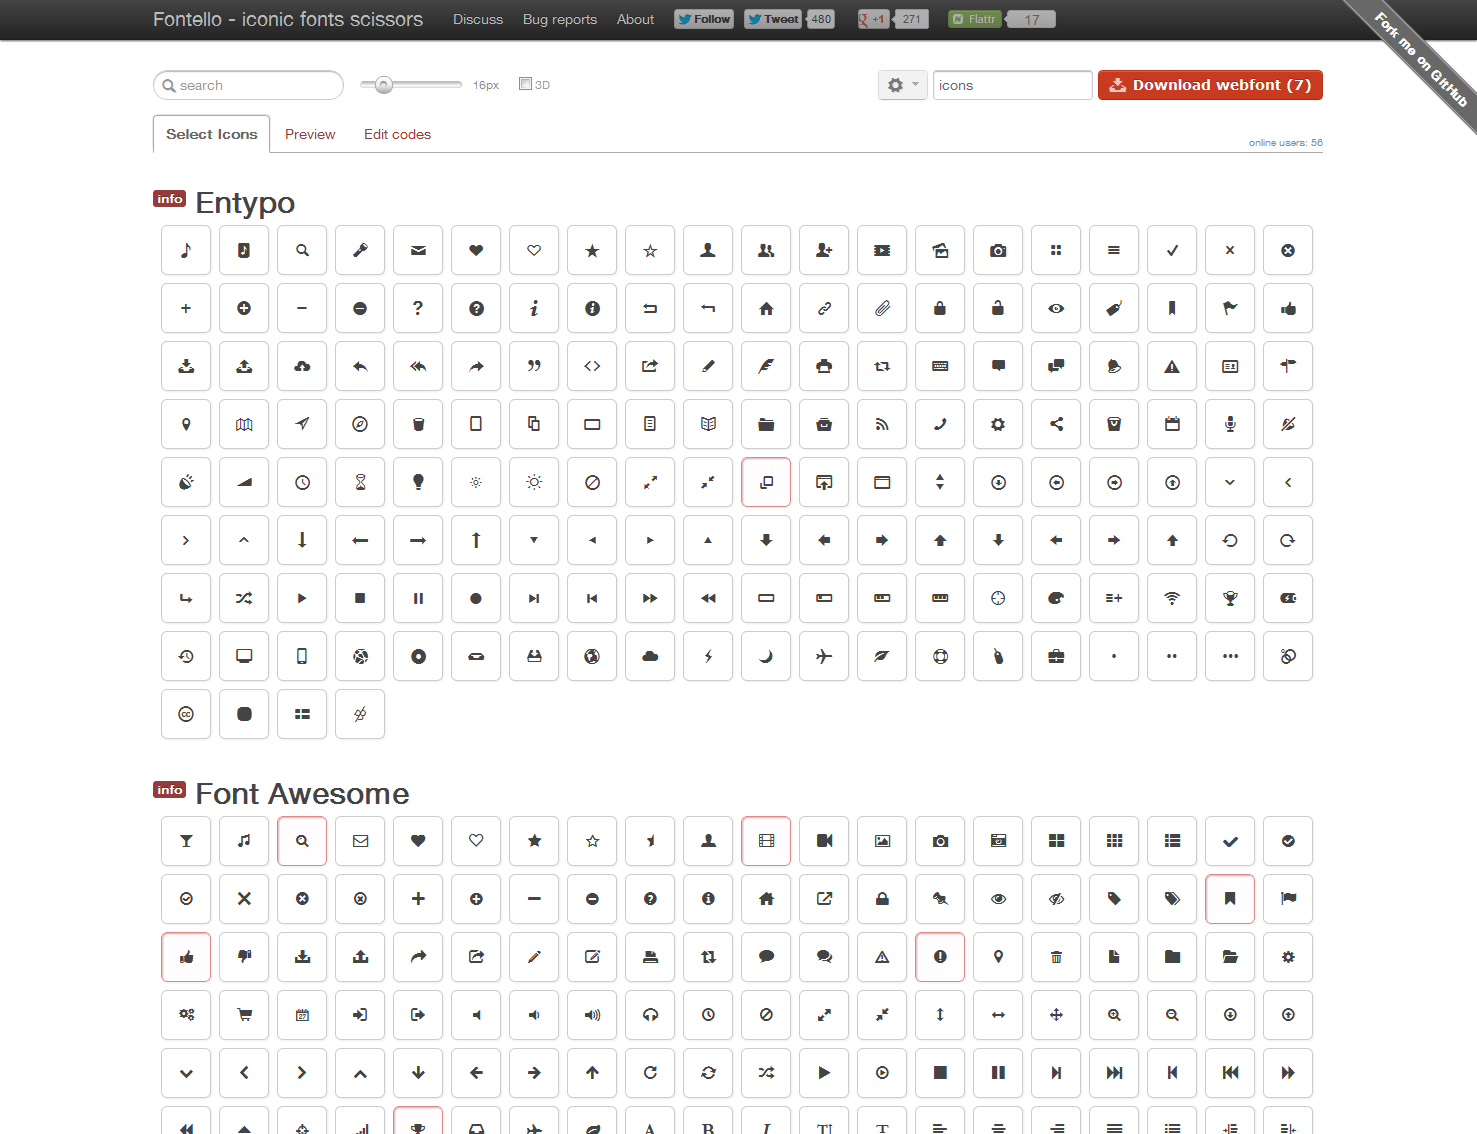Pick the Entypo trophy icon
The height and width of the screenshot is (1134, 1477).
[x=1230, y=599]
